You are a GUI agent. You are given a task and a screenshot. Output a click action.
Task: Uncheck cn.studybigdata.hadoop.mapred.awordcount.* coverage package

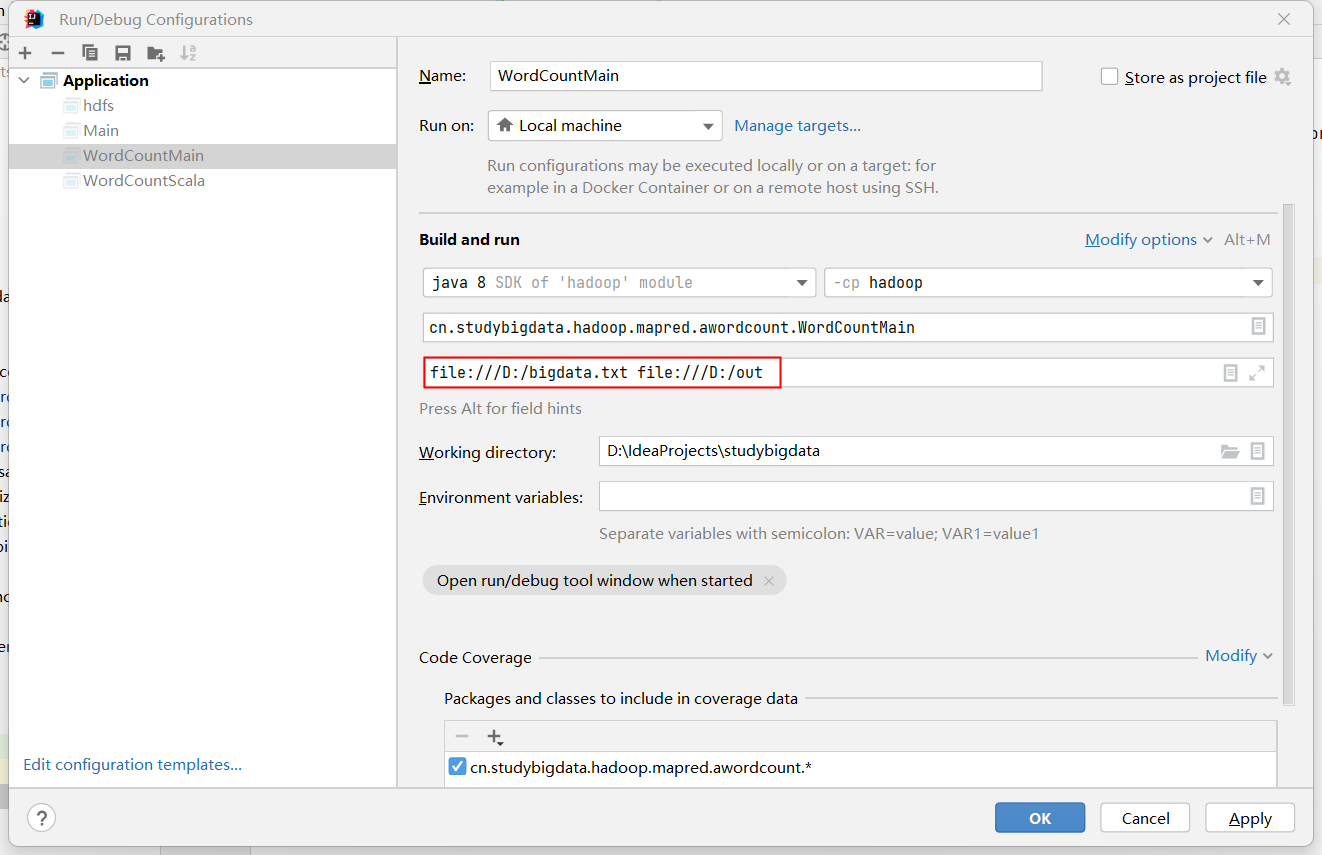pyautogui.click(x=457, y=767)
